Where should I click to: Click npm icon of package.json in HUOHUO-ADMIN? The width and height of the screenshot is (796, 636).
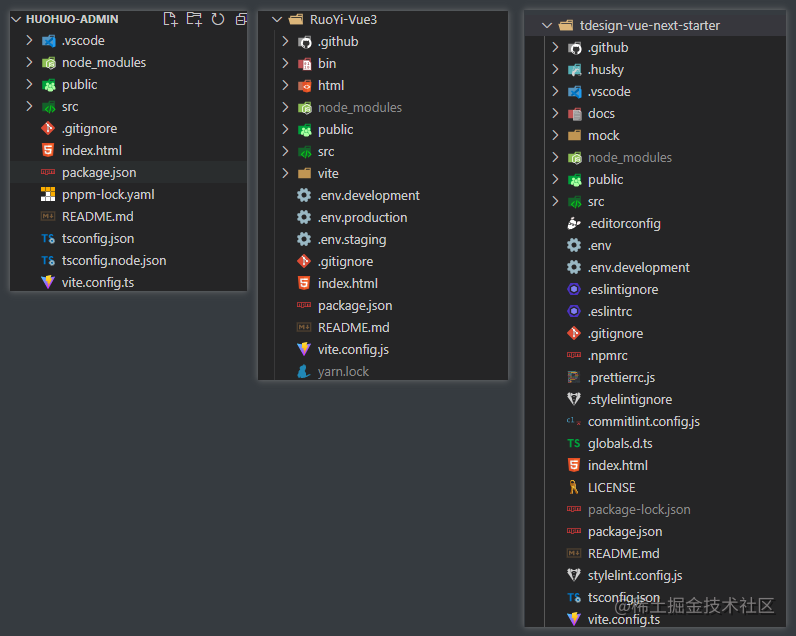click(x=48, y=172)
